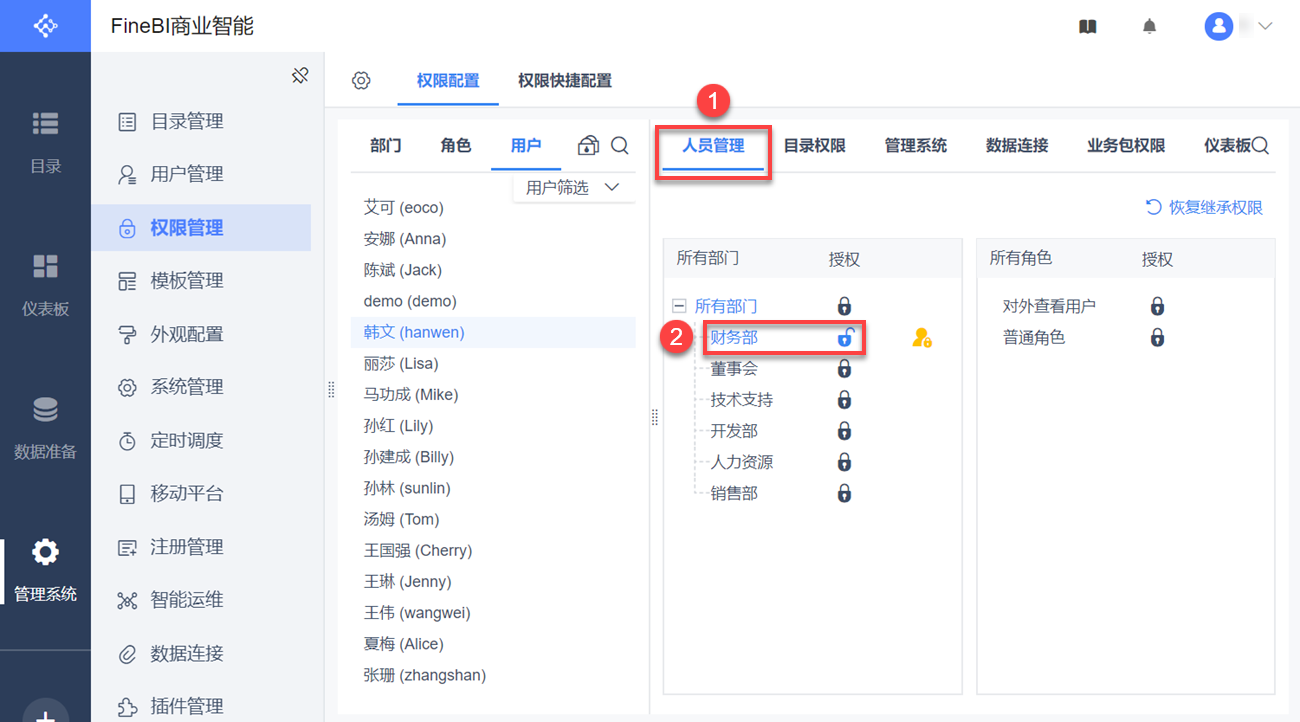Toggle the authorization lock for 财务部
The image size is (1300, 722).
pyautogui.click(x=845, y=338)
